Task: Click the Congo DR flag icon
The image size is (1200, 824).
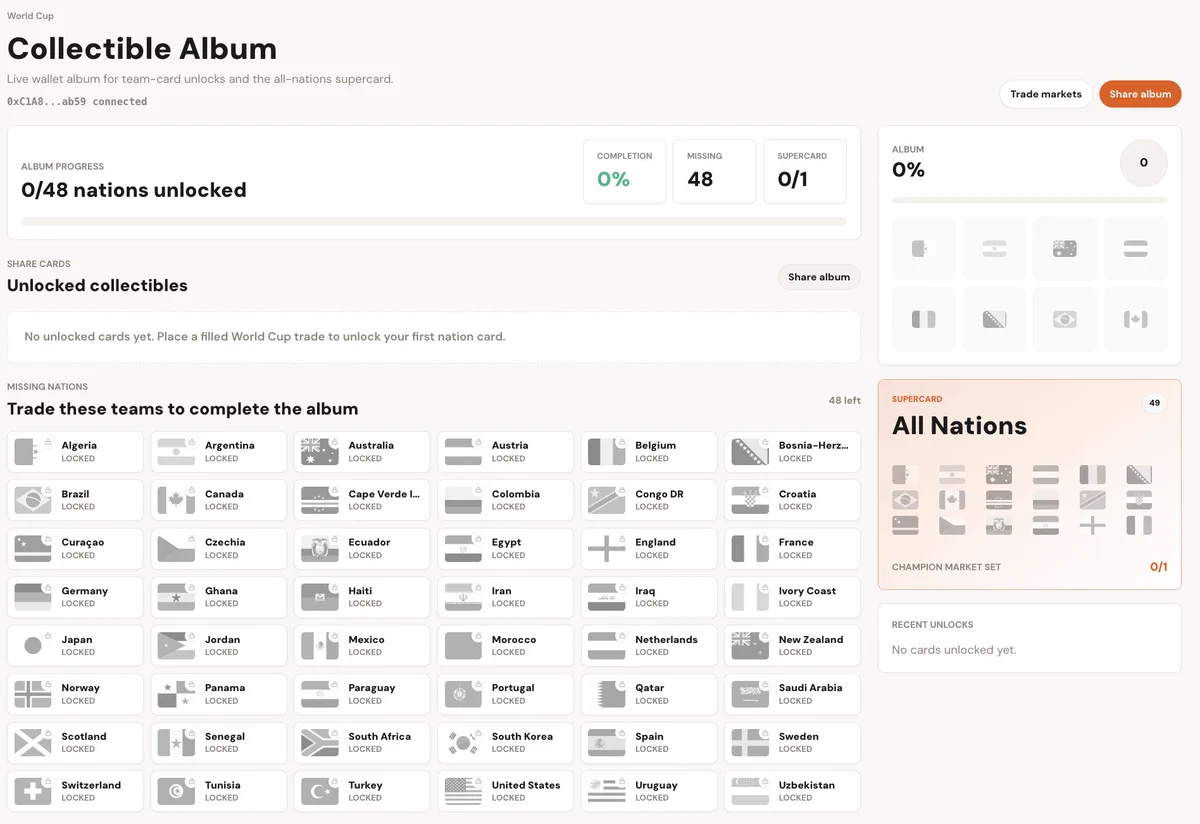Action: (x=607, y=500)
